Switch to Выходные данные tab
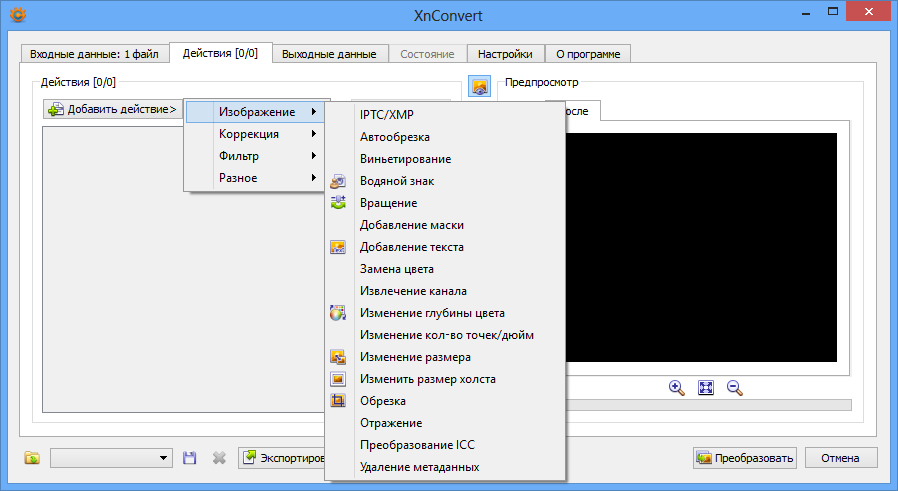This screenshot has height=491, width=898. [329, 54]
